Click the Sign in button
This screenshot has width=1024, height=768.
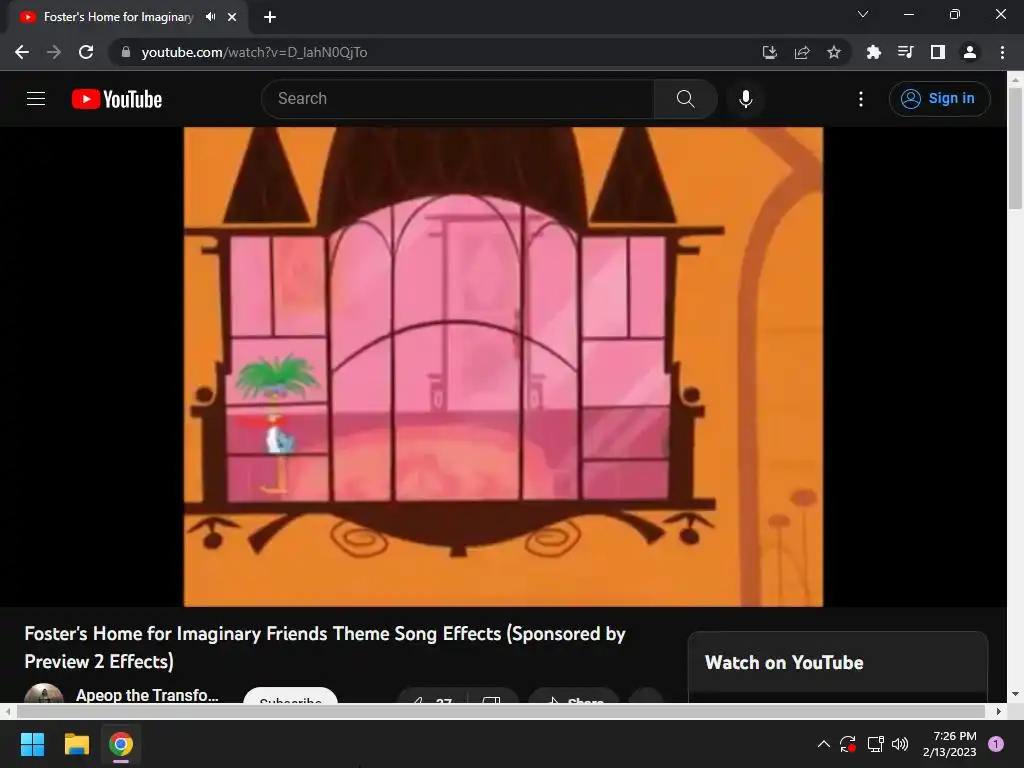point(939,99)
